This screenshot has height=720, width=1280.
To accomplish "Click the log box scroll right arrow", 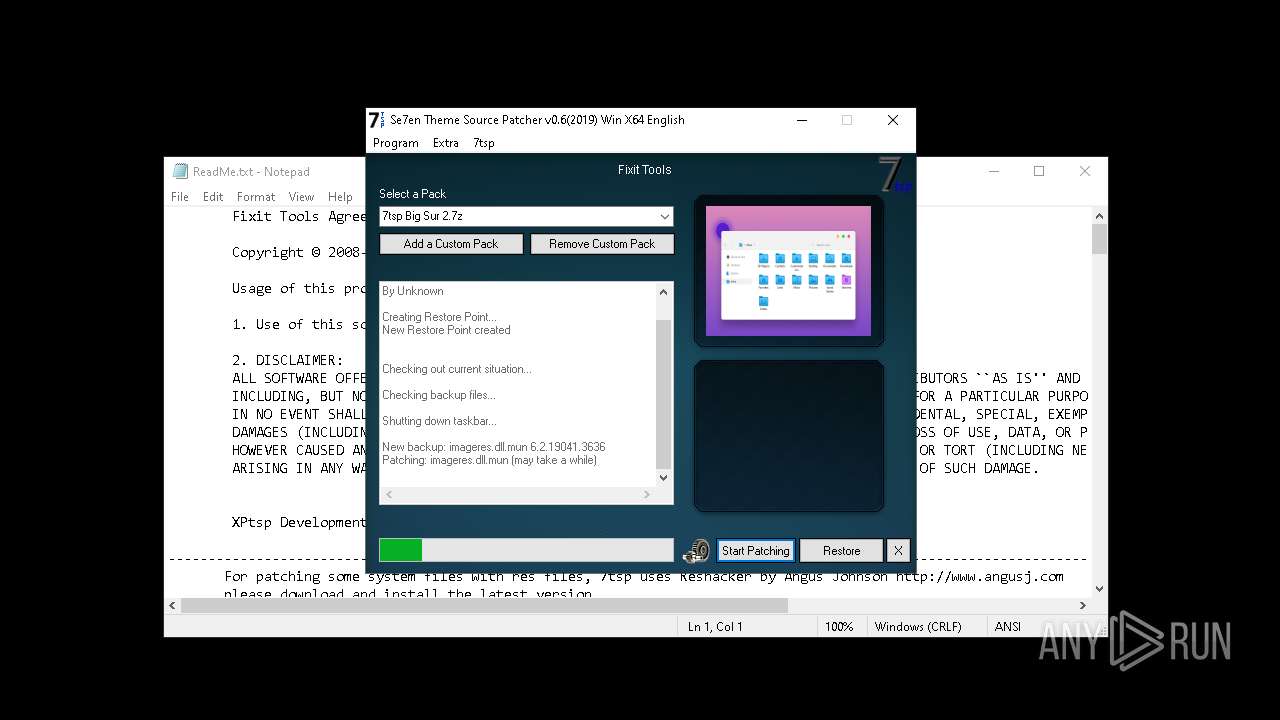I will click(647, 495).
